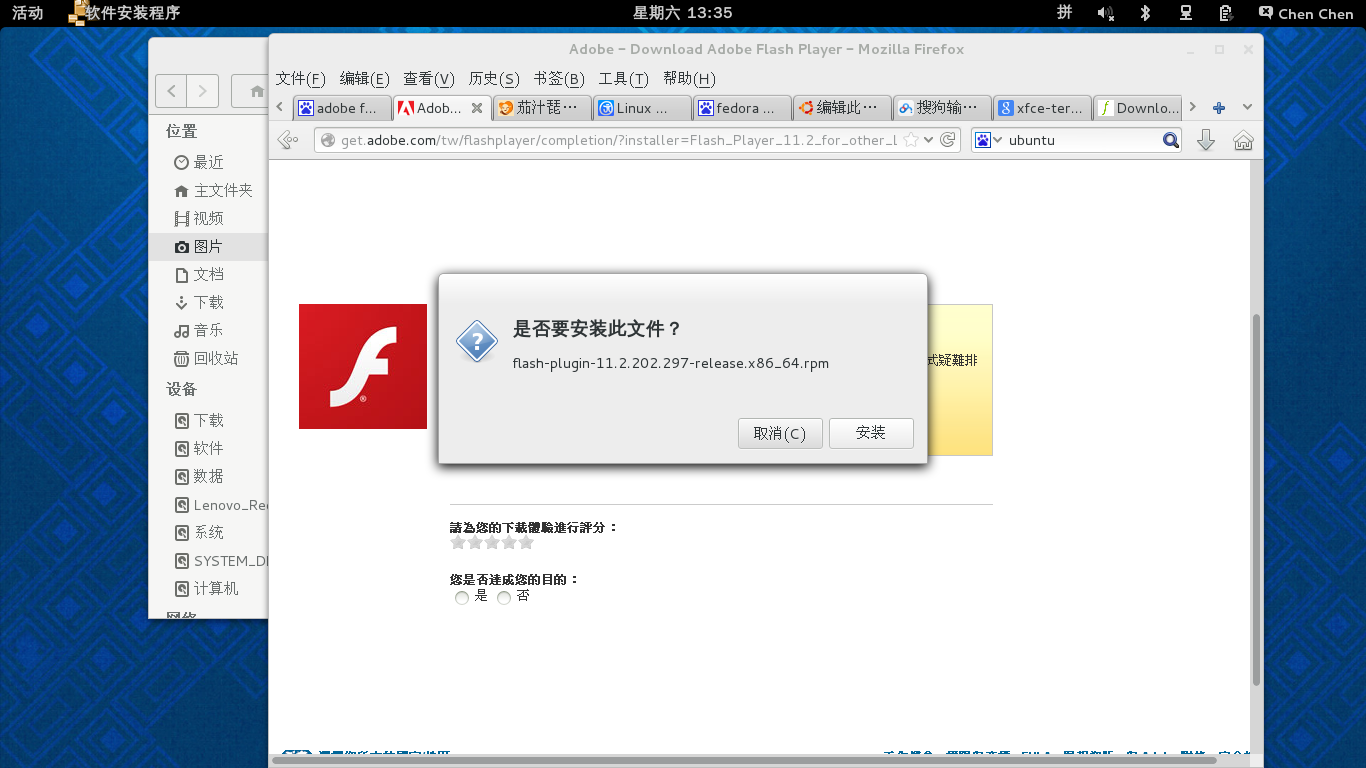Screen dimensions: 1366x768
Task: Open 图片 (Pictures) in file manager sidebar
Action: (x=207, y=246)
